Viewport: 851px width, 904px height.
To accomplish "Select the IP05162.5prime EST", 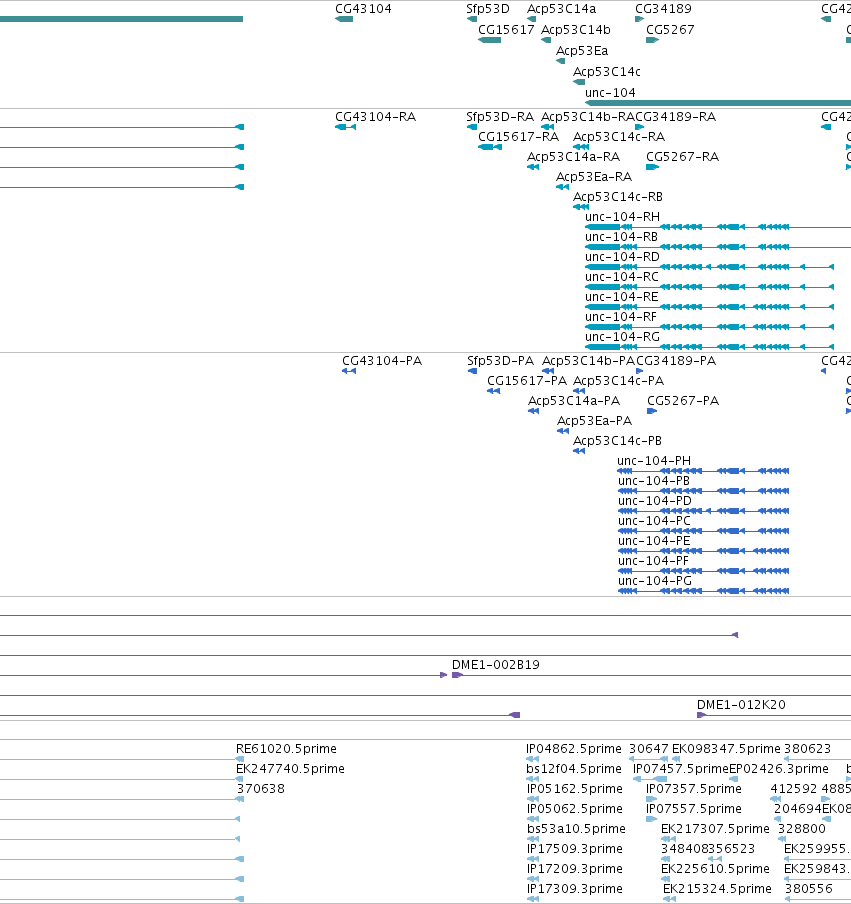I will (x=532, y=799).
